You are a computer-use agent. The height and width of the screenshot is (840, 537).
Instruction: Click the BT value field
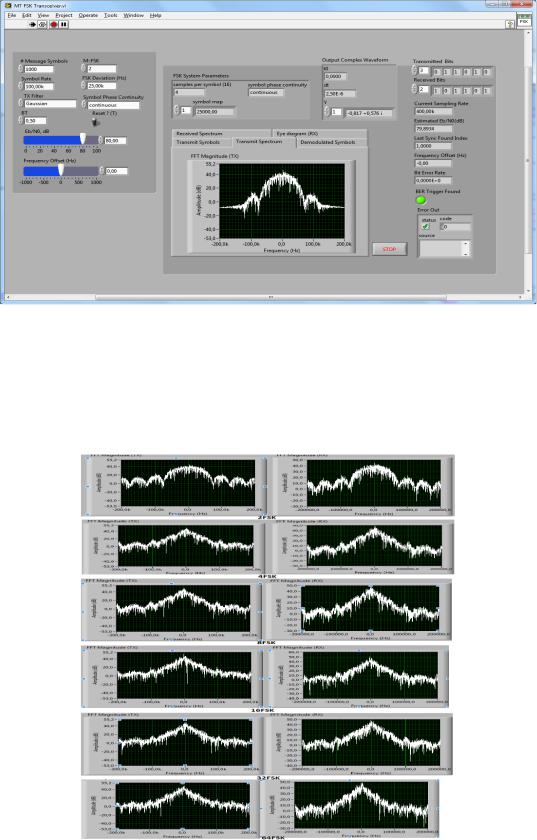click(35, 121)
